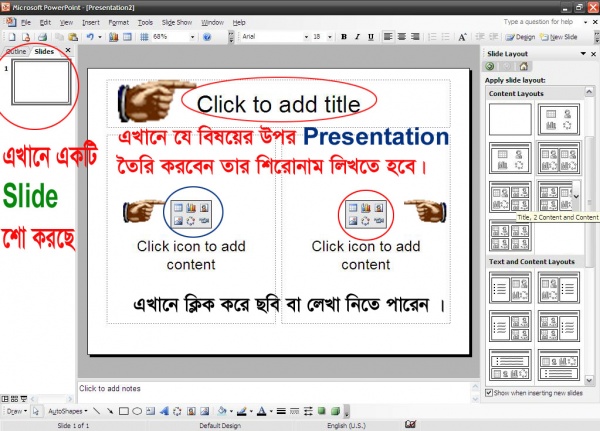The width and height of the screenshot is (600, 431).
Task: Click Insert Table icon in left placeholder
Action: [178, 207]
